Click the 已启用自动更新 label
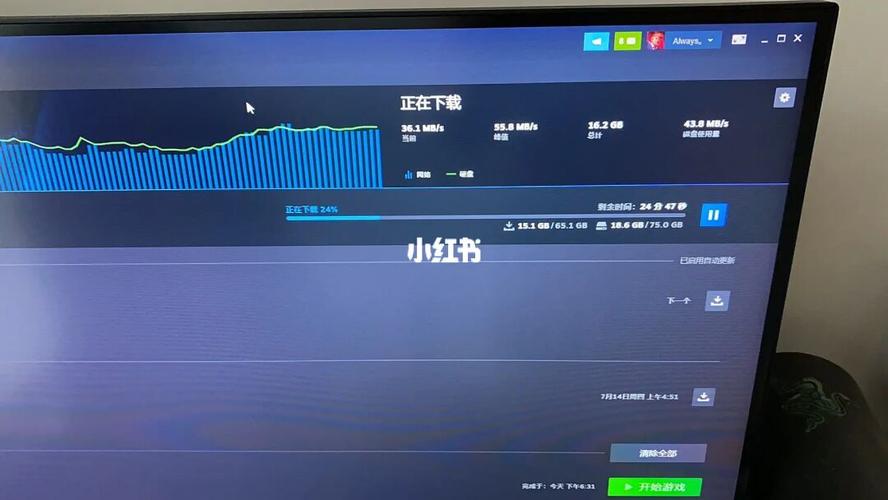 point(707,260)
